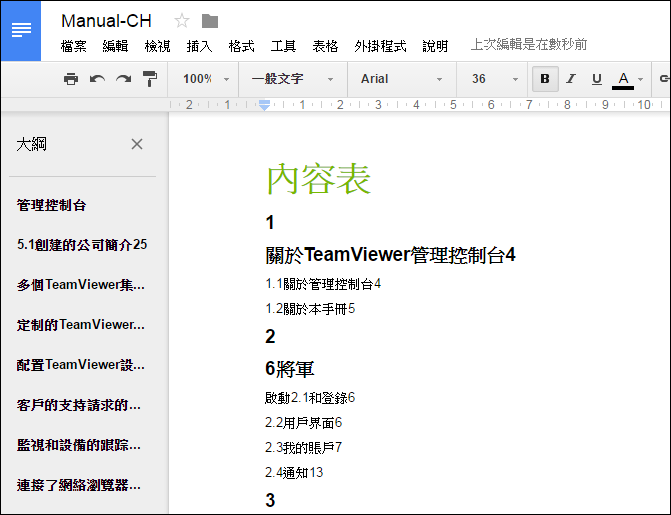
Task: Toggle bold formatting
Action: pyautogui.click(x=545, y=79)
